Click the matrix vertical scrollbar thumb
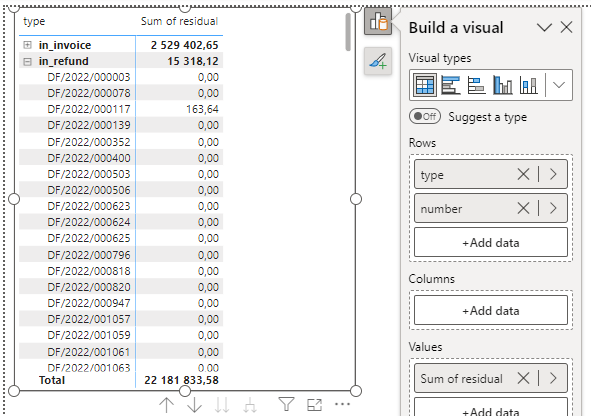 coord(348,32)
